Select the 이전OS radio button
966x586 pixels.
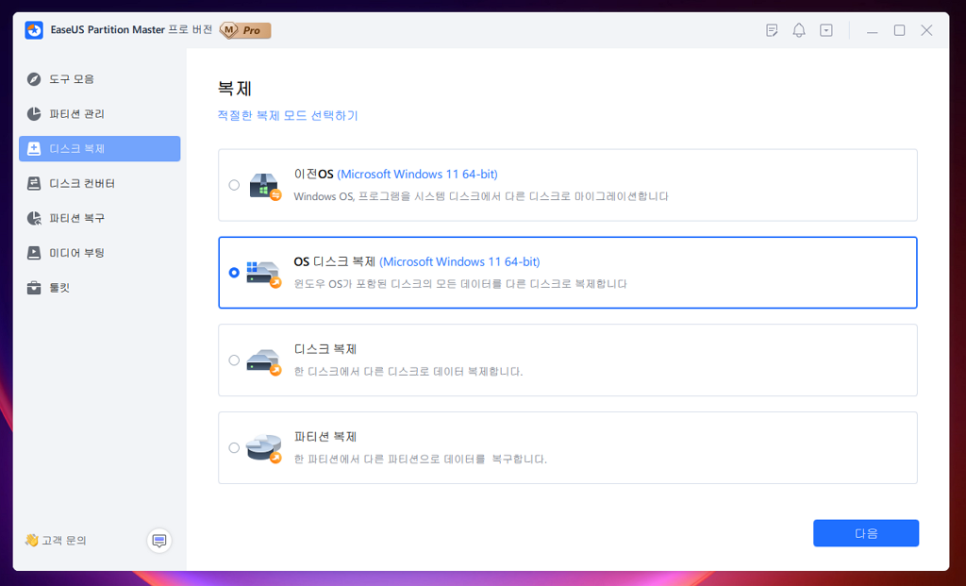pos(234,185)
